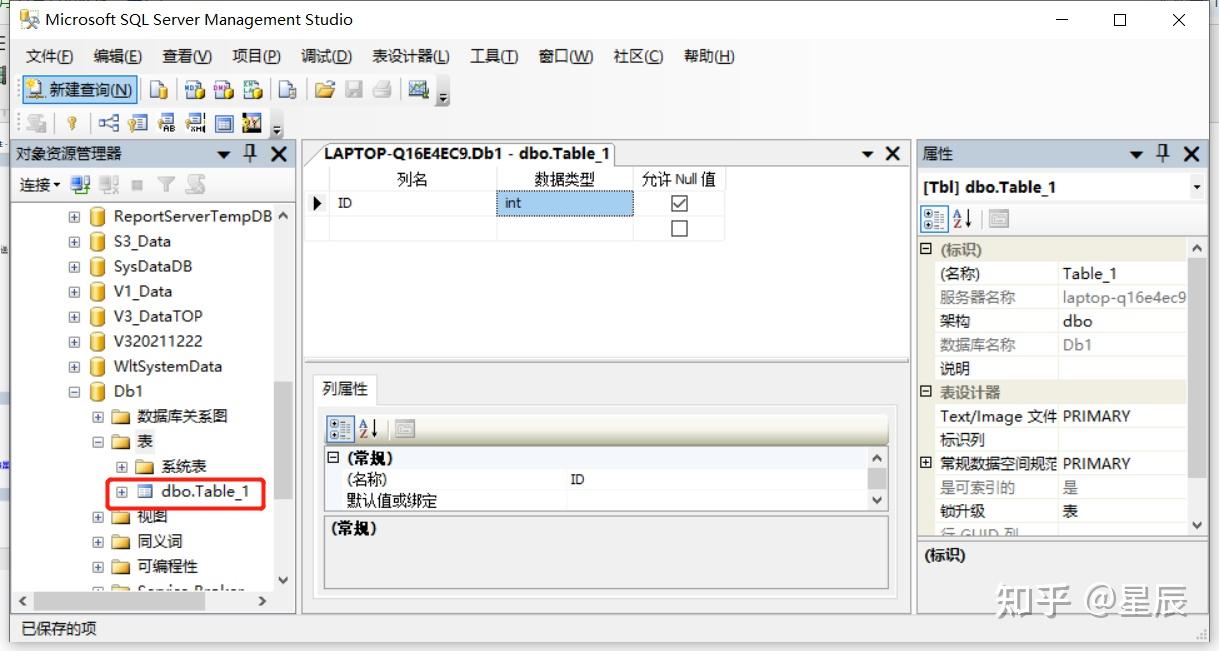
Task: Expand the Db1 视图 node
Action: 96,517
